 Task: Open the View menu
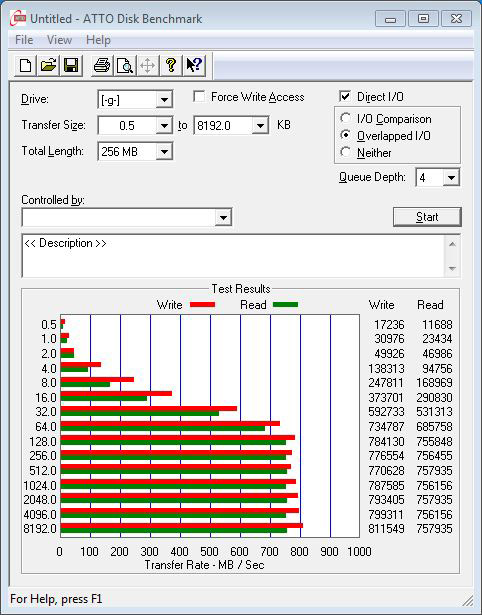60,40
